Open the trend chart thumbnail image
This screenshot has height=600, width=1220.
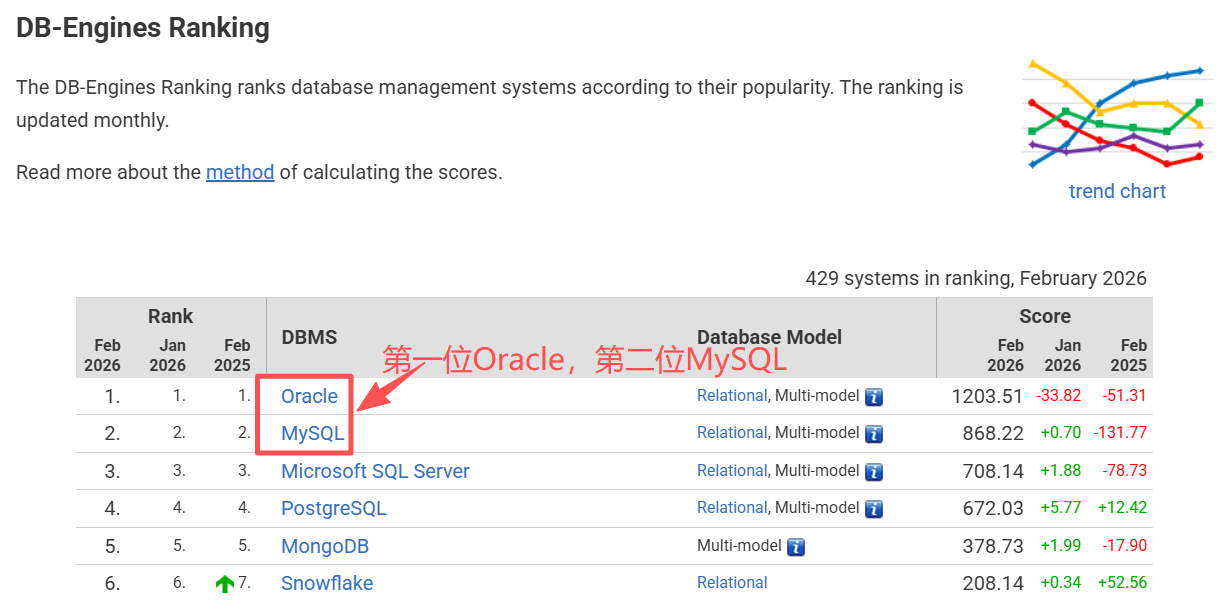1117,113
